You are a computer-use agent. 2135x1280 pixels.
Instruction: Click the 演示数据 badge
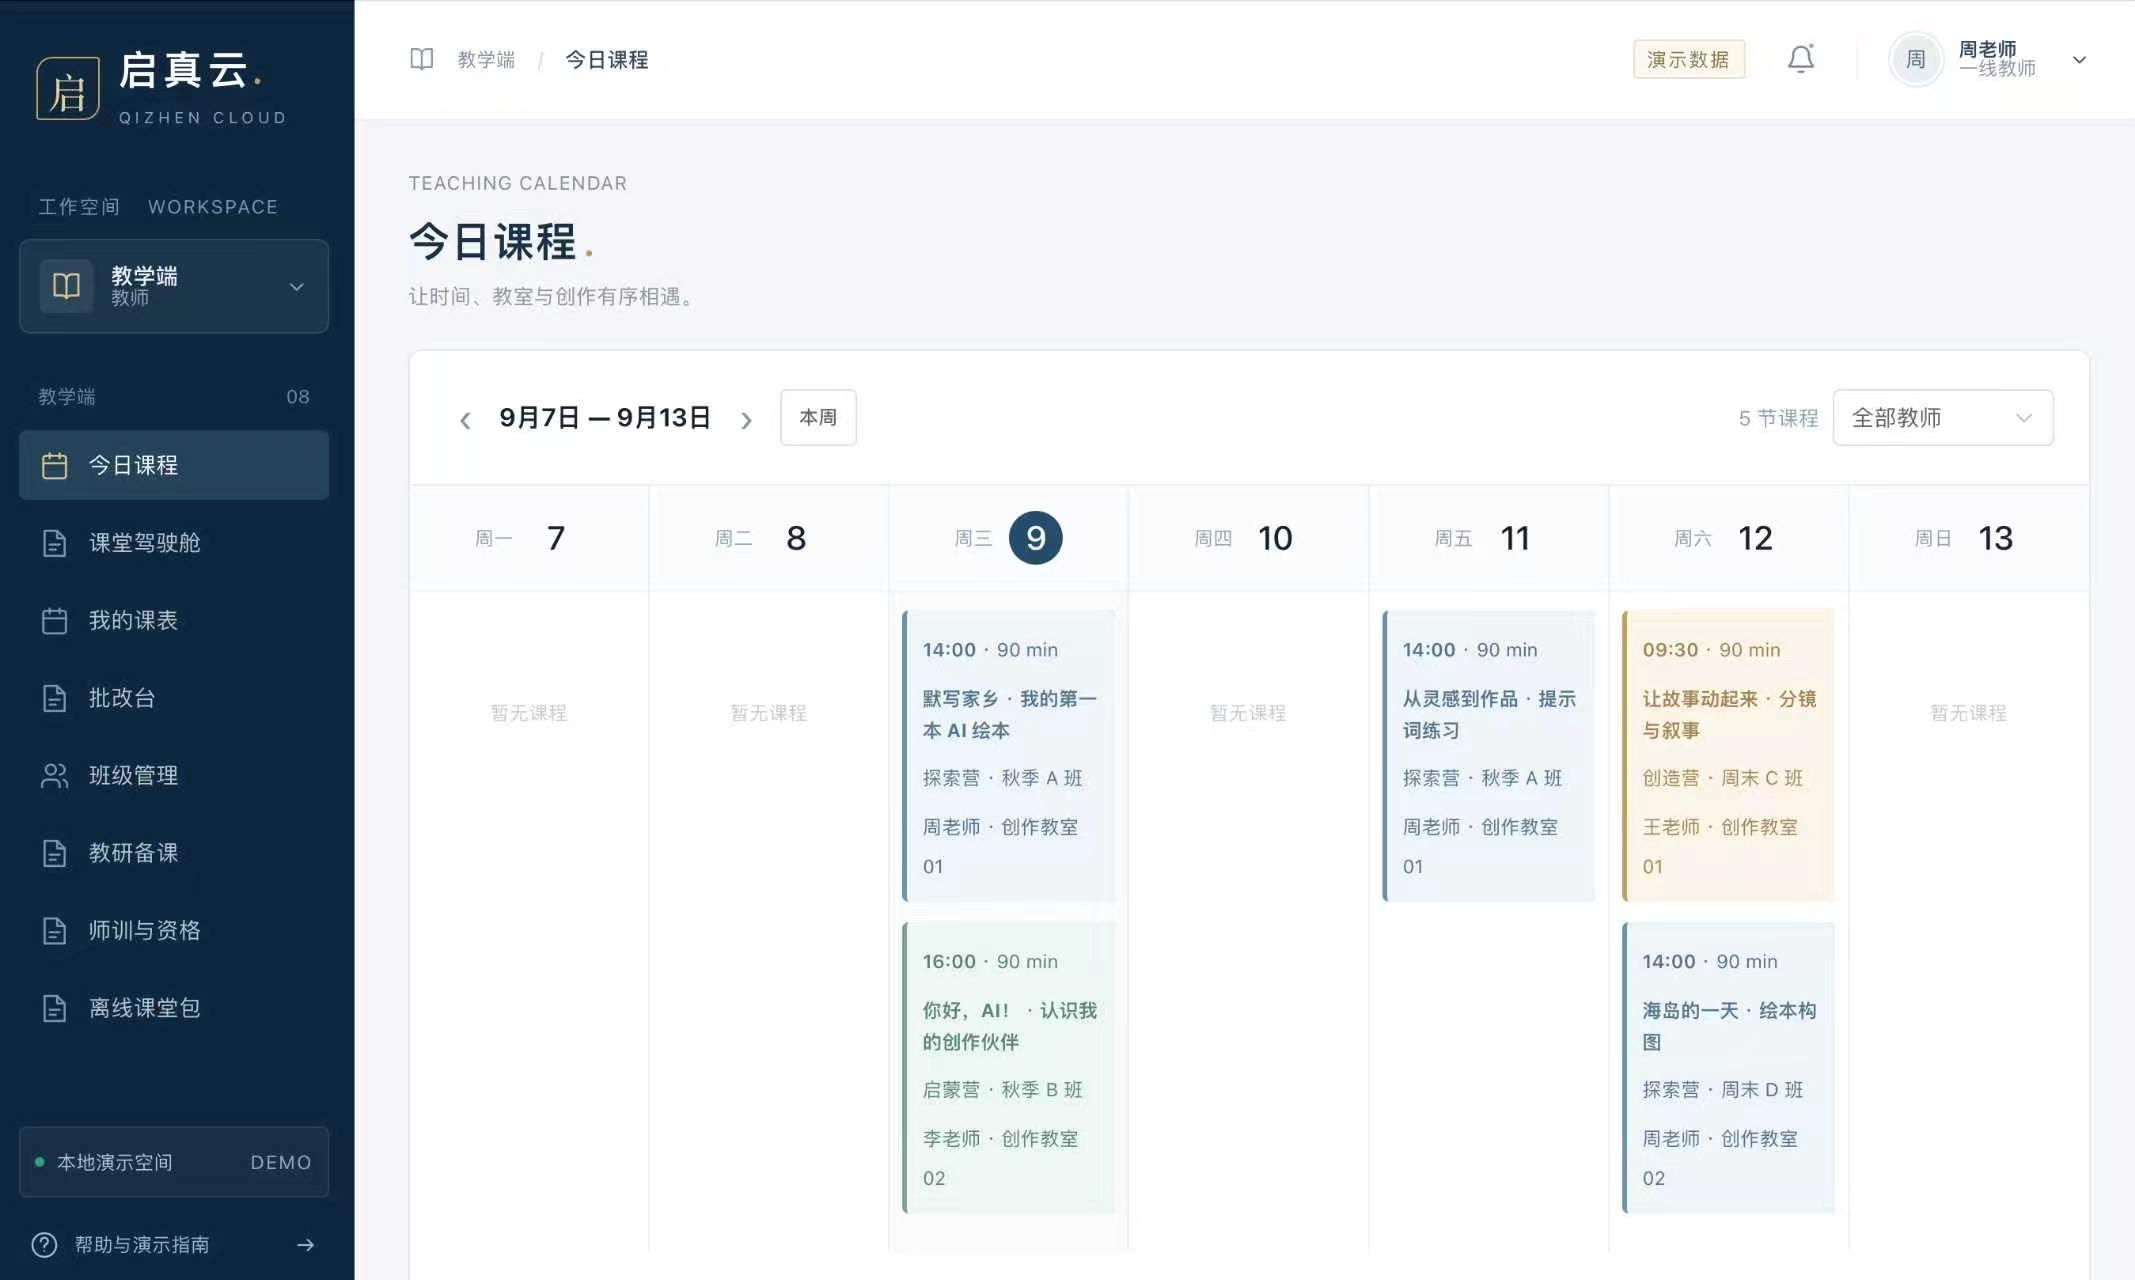click(x=1688, y=60)
